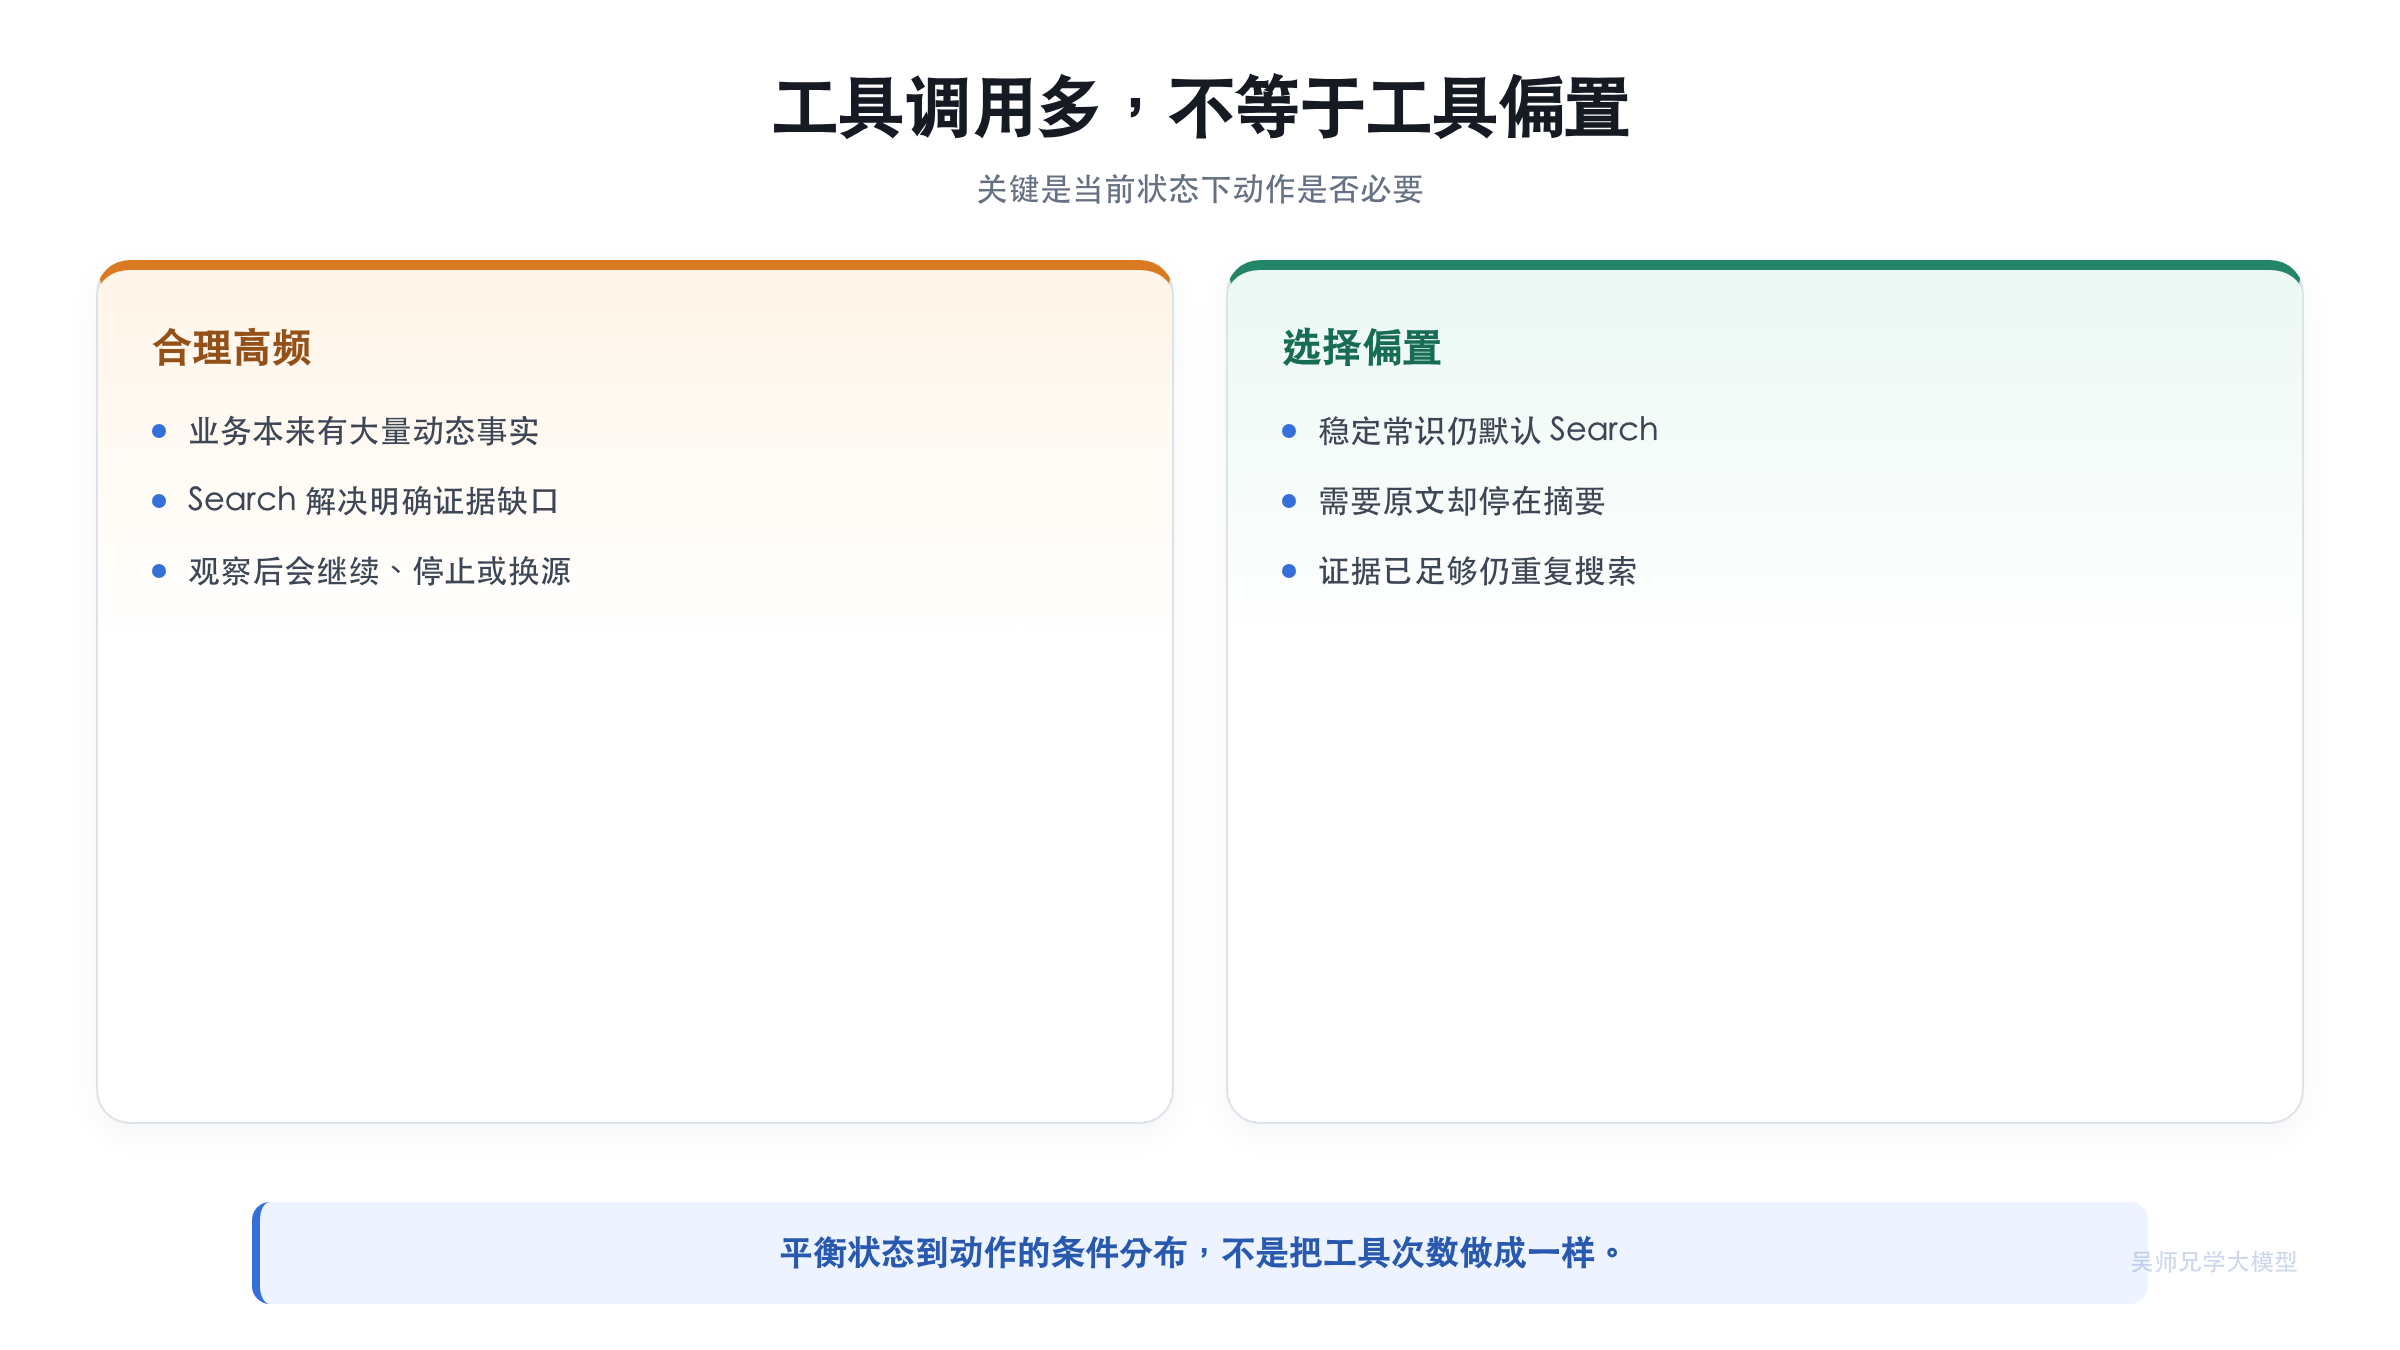Image resolution: width=2400 pixels, height=1350 pixels.
Task: Select the 合理高频 card heading
Action: (232, 348)
